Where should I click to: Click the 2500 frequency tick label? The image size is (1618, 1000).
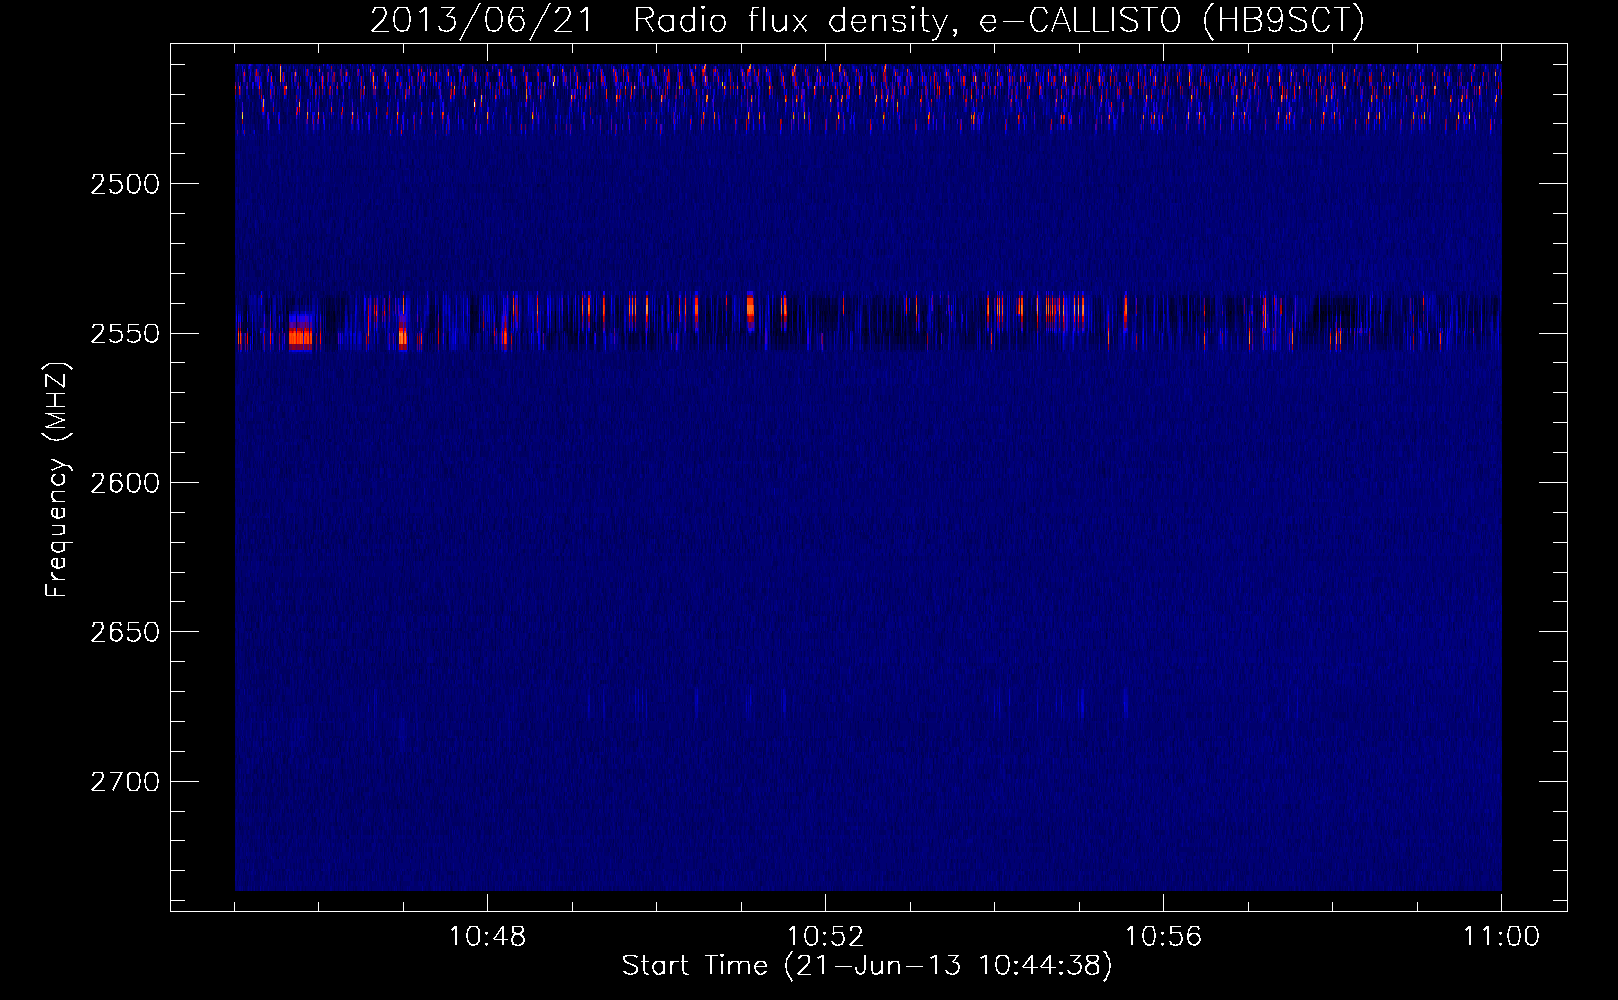pyautogui.click(x=125, y=184)
